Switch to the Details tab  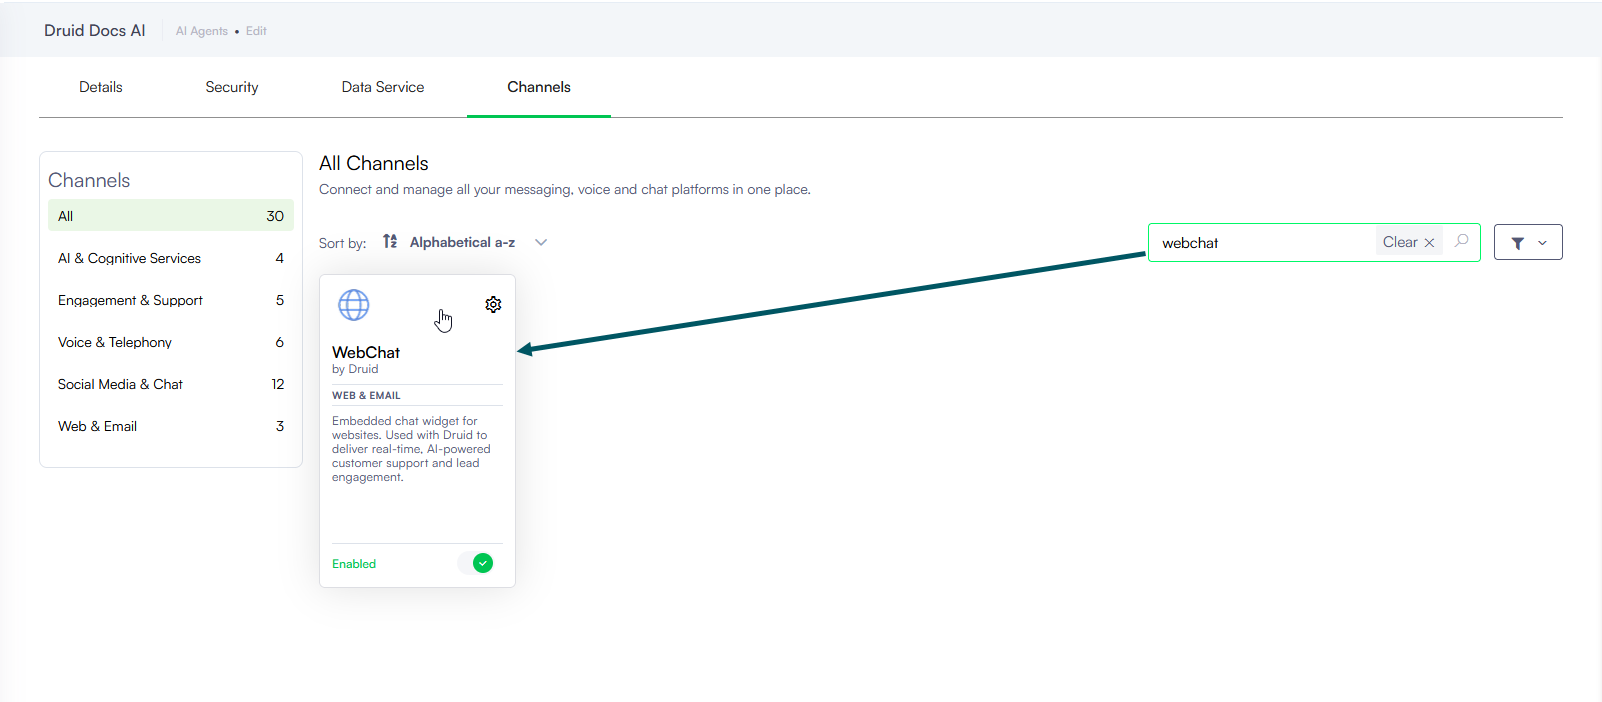(x=101, y=87)
